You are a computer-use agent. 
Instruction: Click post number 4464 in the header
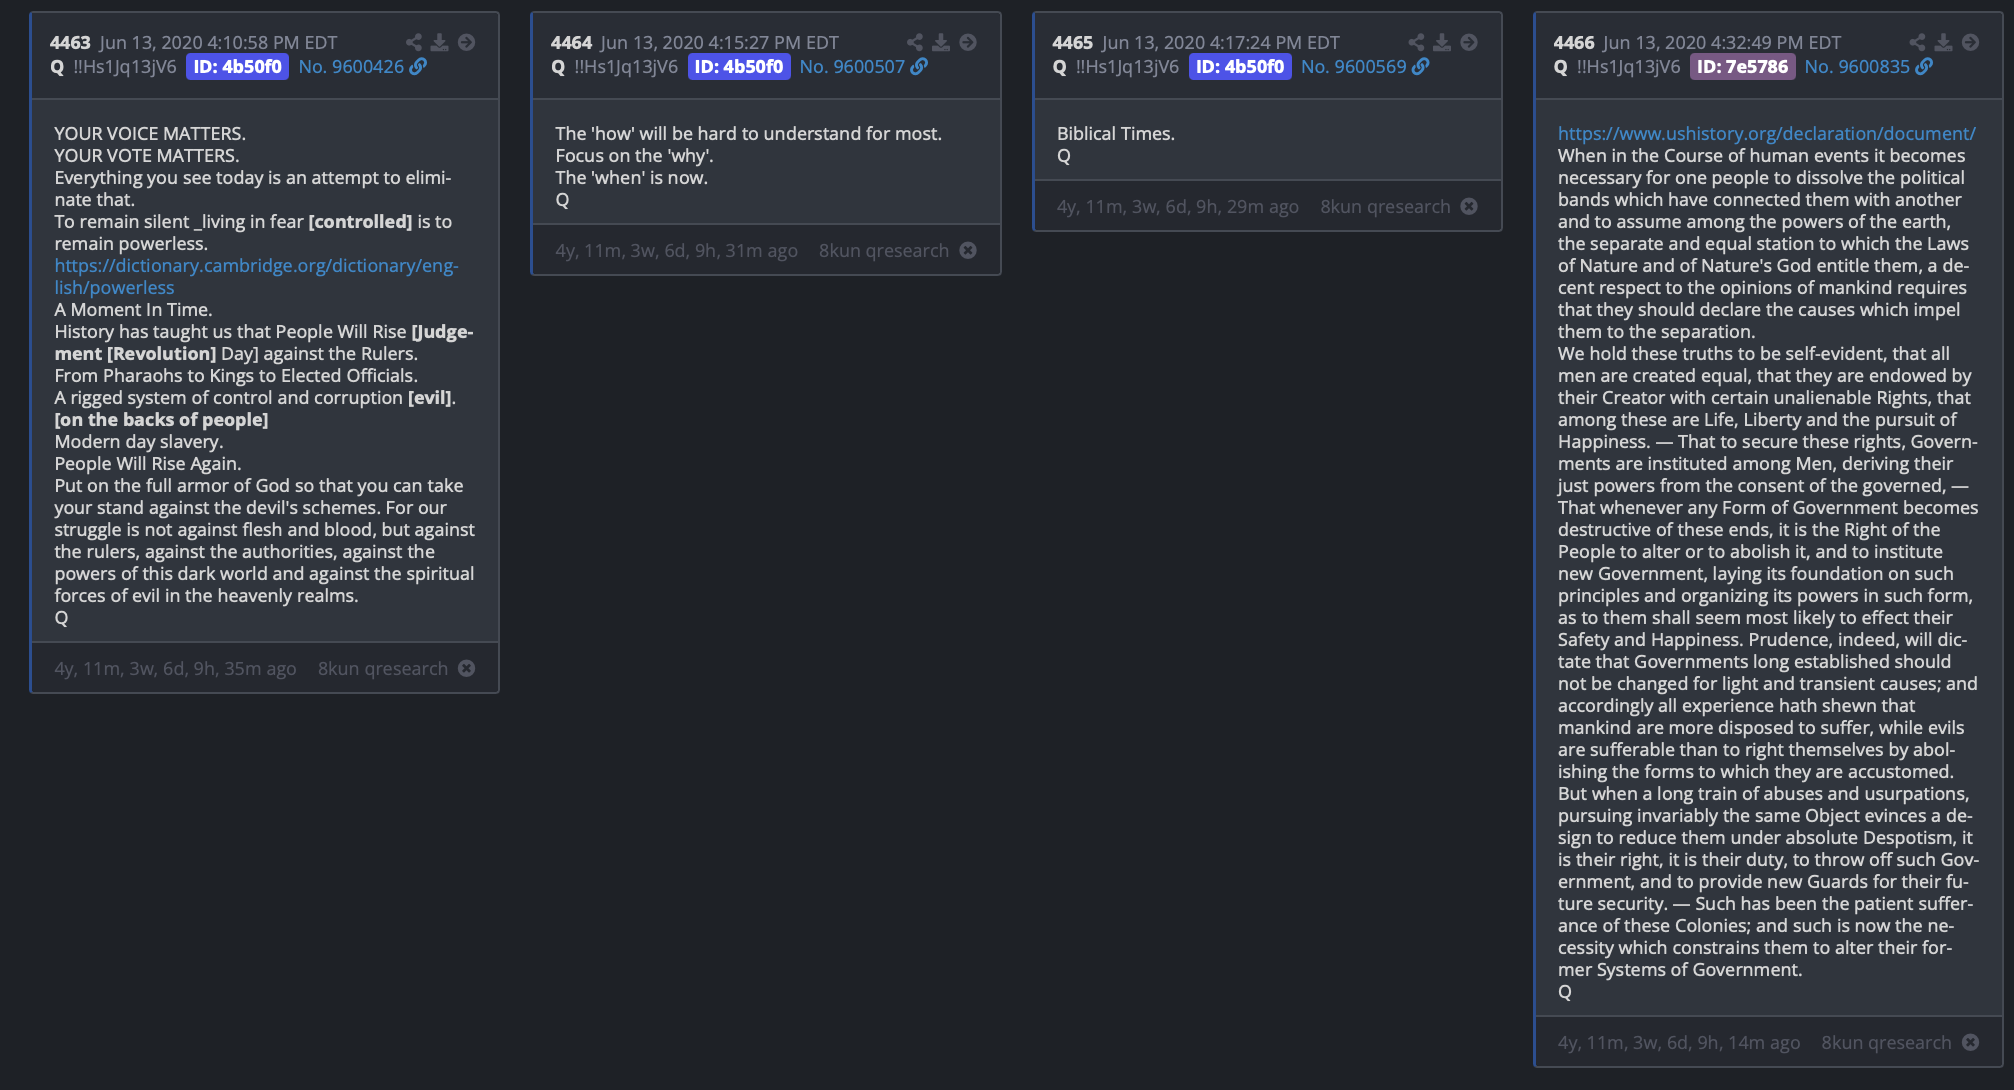(x=571, y=43)
